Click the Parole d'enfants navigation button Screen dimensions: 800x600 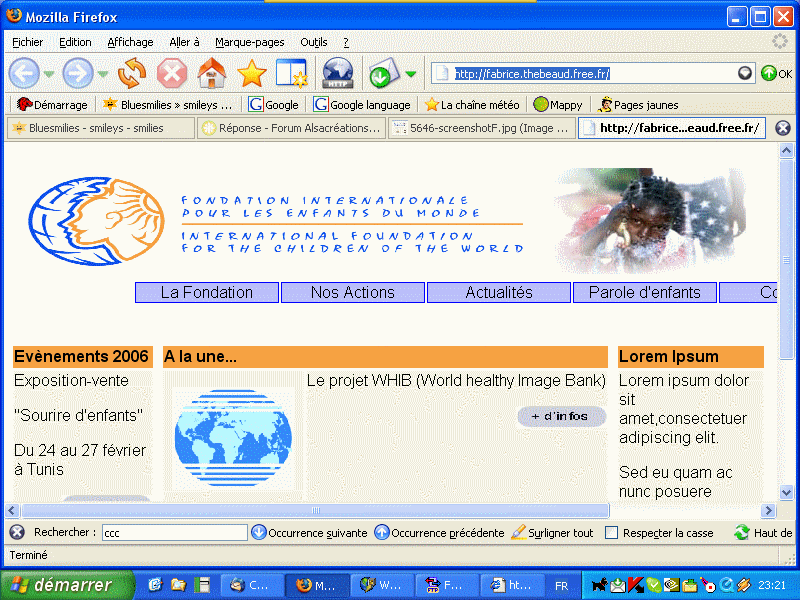[x=644, y=292]
